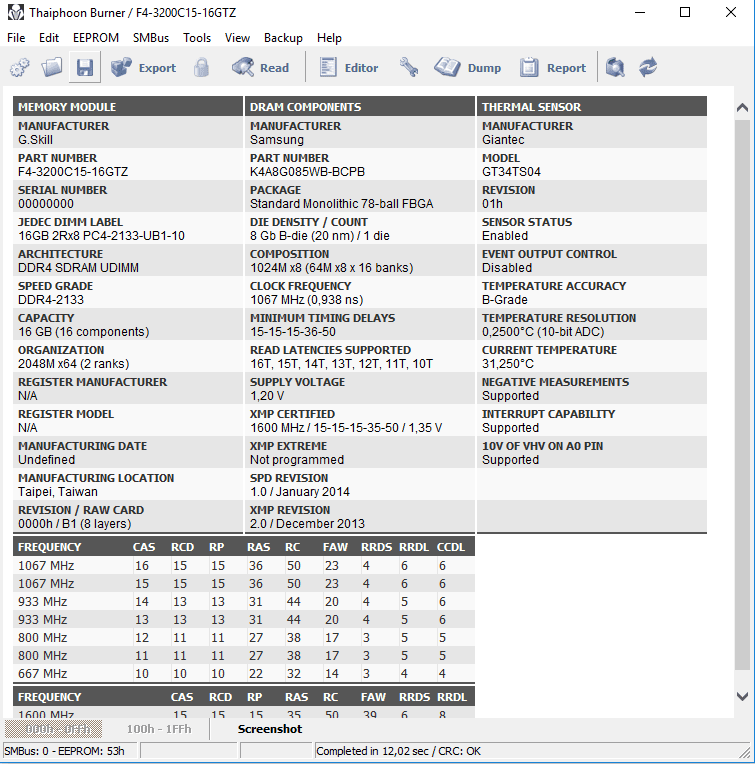The width and height of the screenshot is (755, 764).
Task: Open the File menu
Action: tap(16, 38)
